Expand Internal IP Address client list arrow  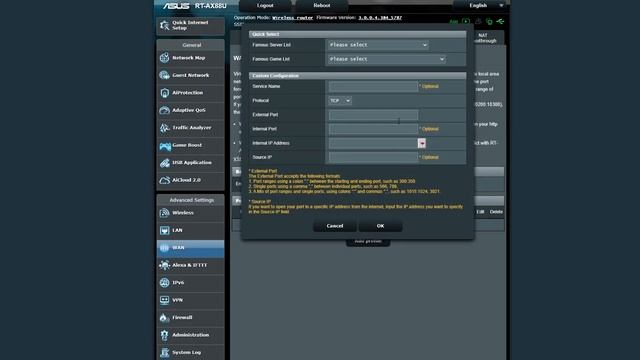(x=422, y=143)
